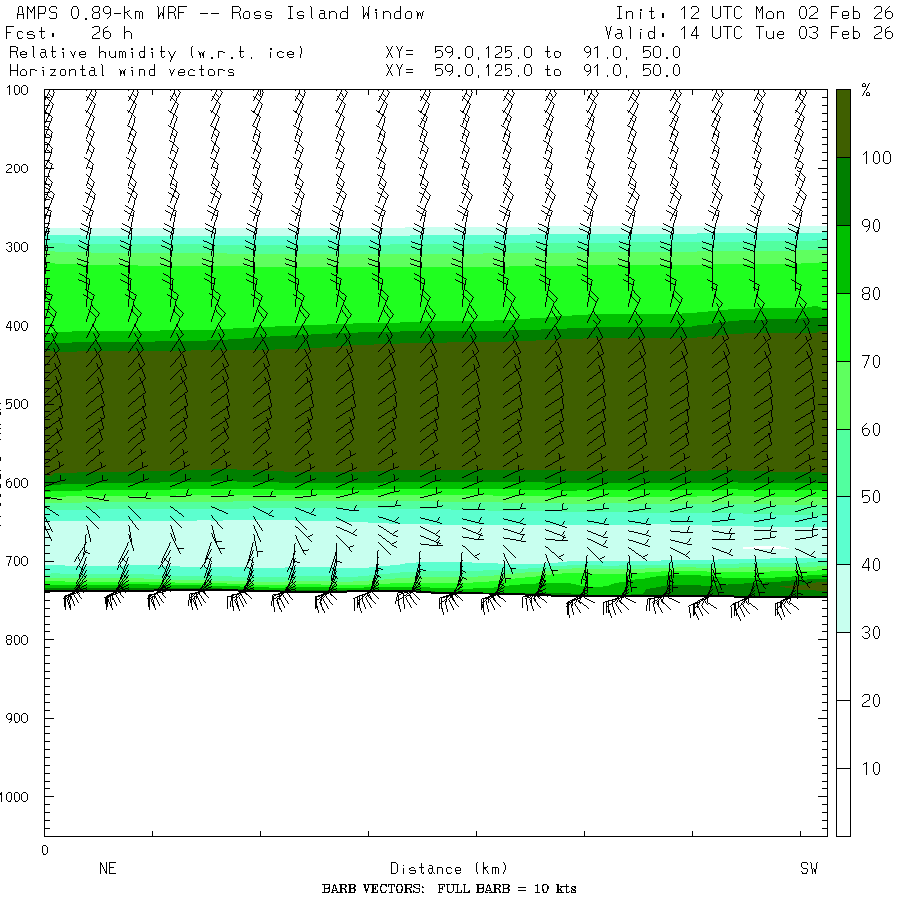This screenshot has width=900, height=900.
Task: Click the dark green 90-100% legend swatch
Action: coord(843,191)
